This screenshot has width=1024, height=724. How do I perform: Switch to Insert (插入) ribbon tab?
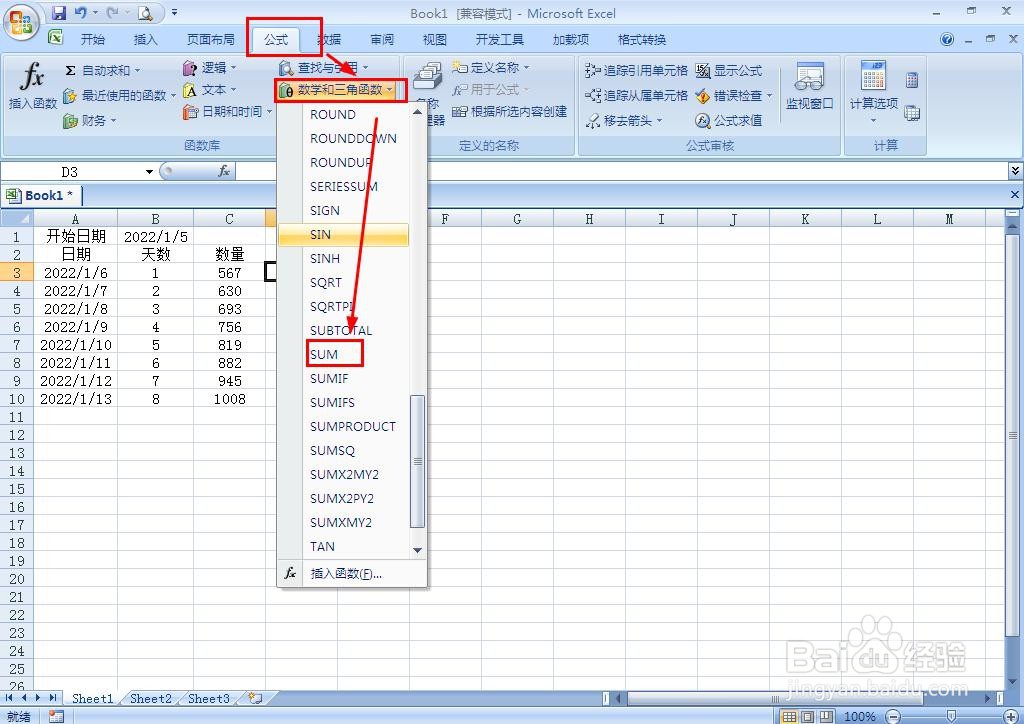pyautogui.click(x=145, y=39)
